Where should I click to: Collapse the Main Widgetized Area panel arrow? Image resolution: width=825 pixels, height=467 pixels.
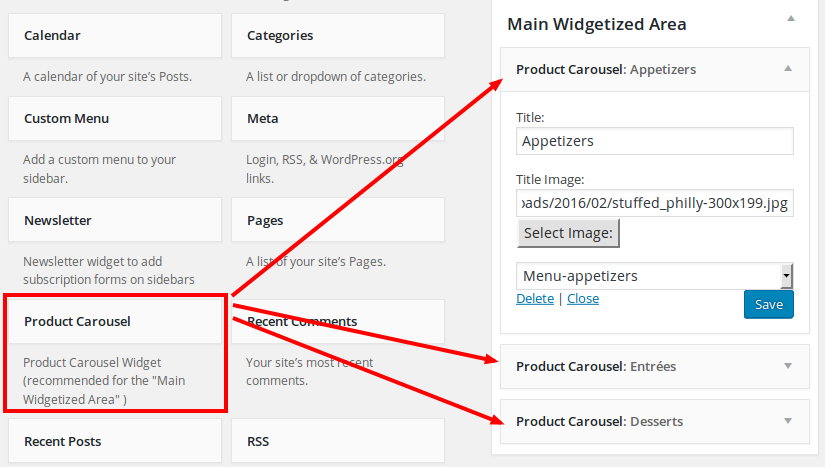[x=788, y=18]
